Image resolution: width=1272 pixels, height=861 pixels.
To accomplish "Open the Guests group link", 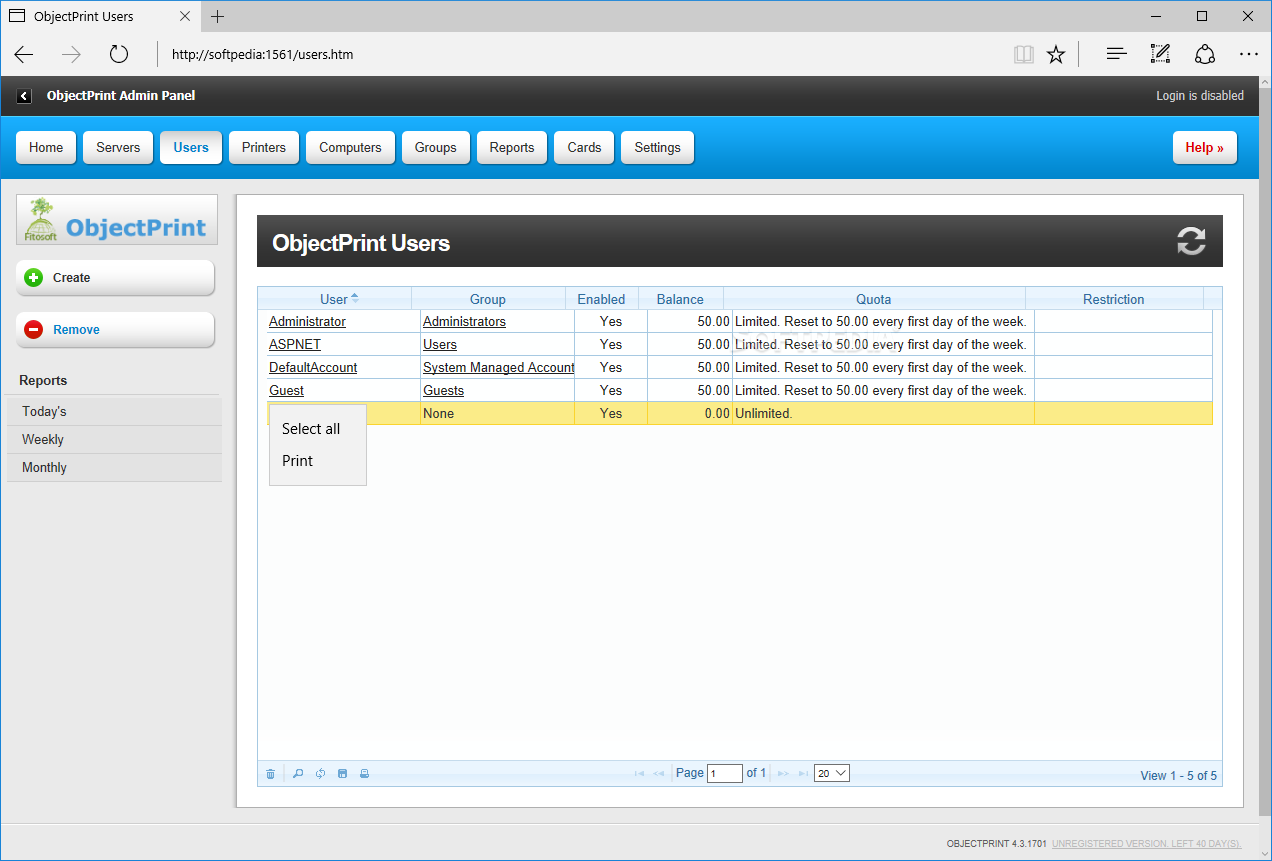I will point(443,391).
